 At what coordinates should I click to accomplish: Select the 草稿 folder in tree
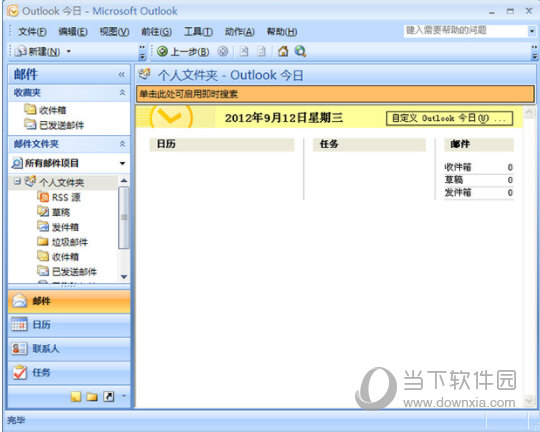(54, 212)
